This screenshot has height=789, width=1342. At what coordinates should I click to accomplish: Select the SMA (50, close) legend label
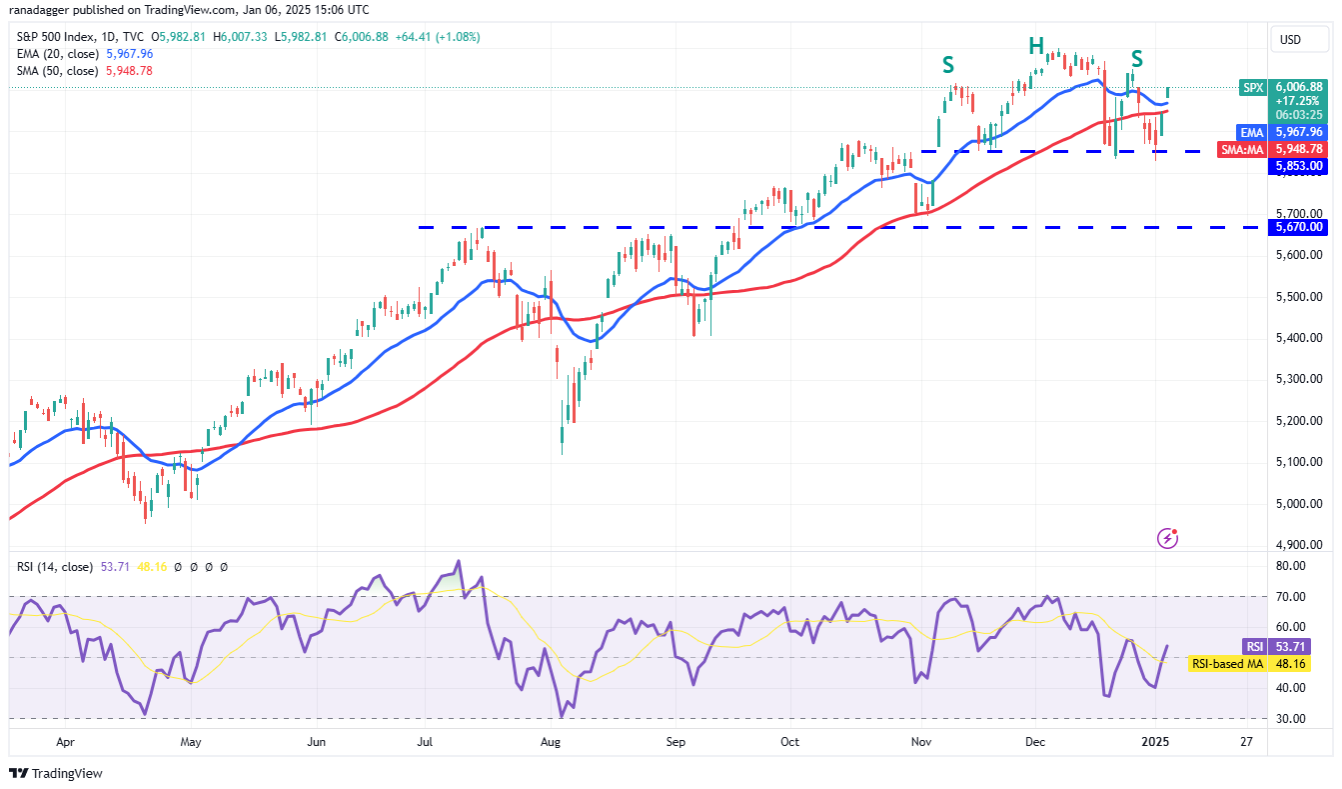click(x=58, y=71)
